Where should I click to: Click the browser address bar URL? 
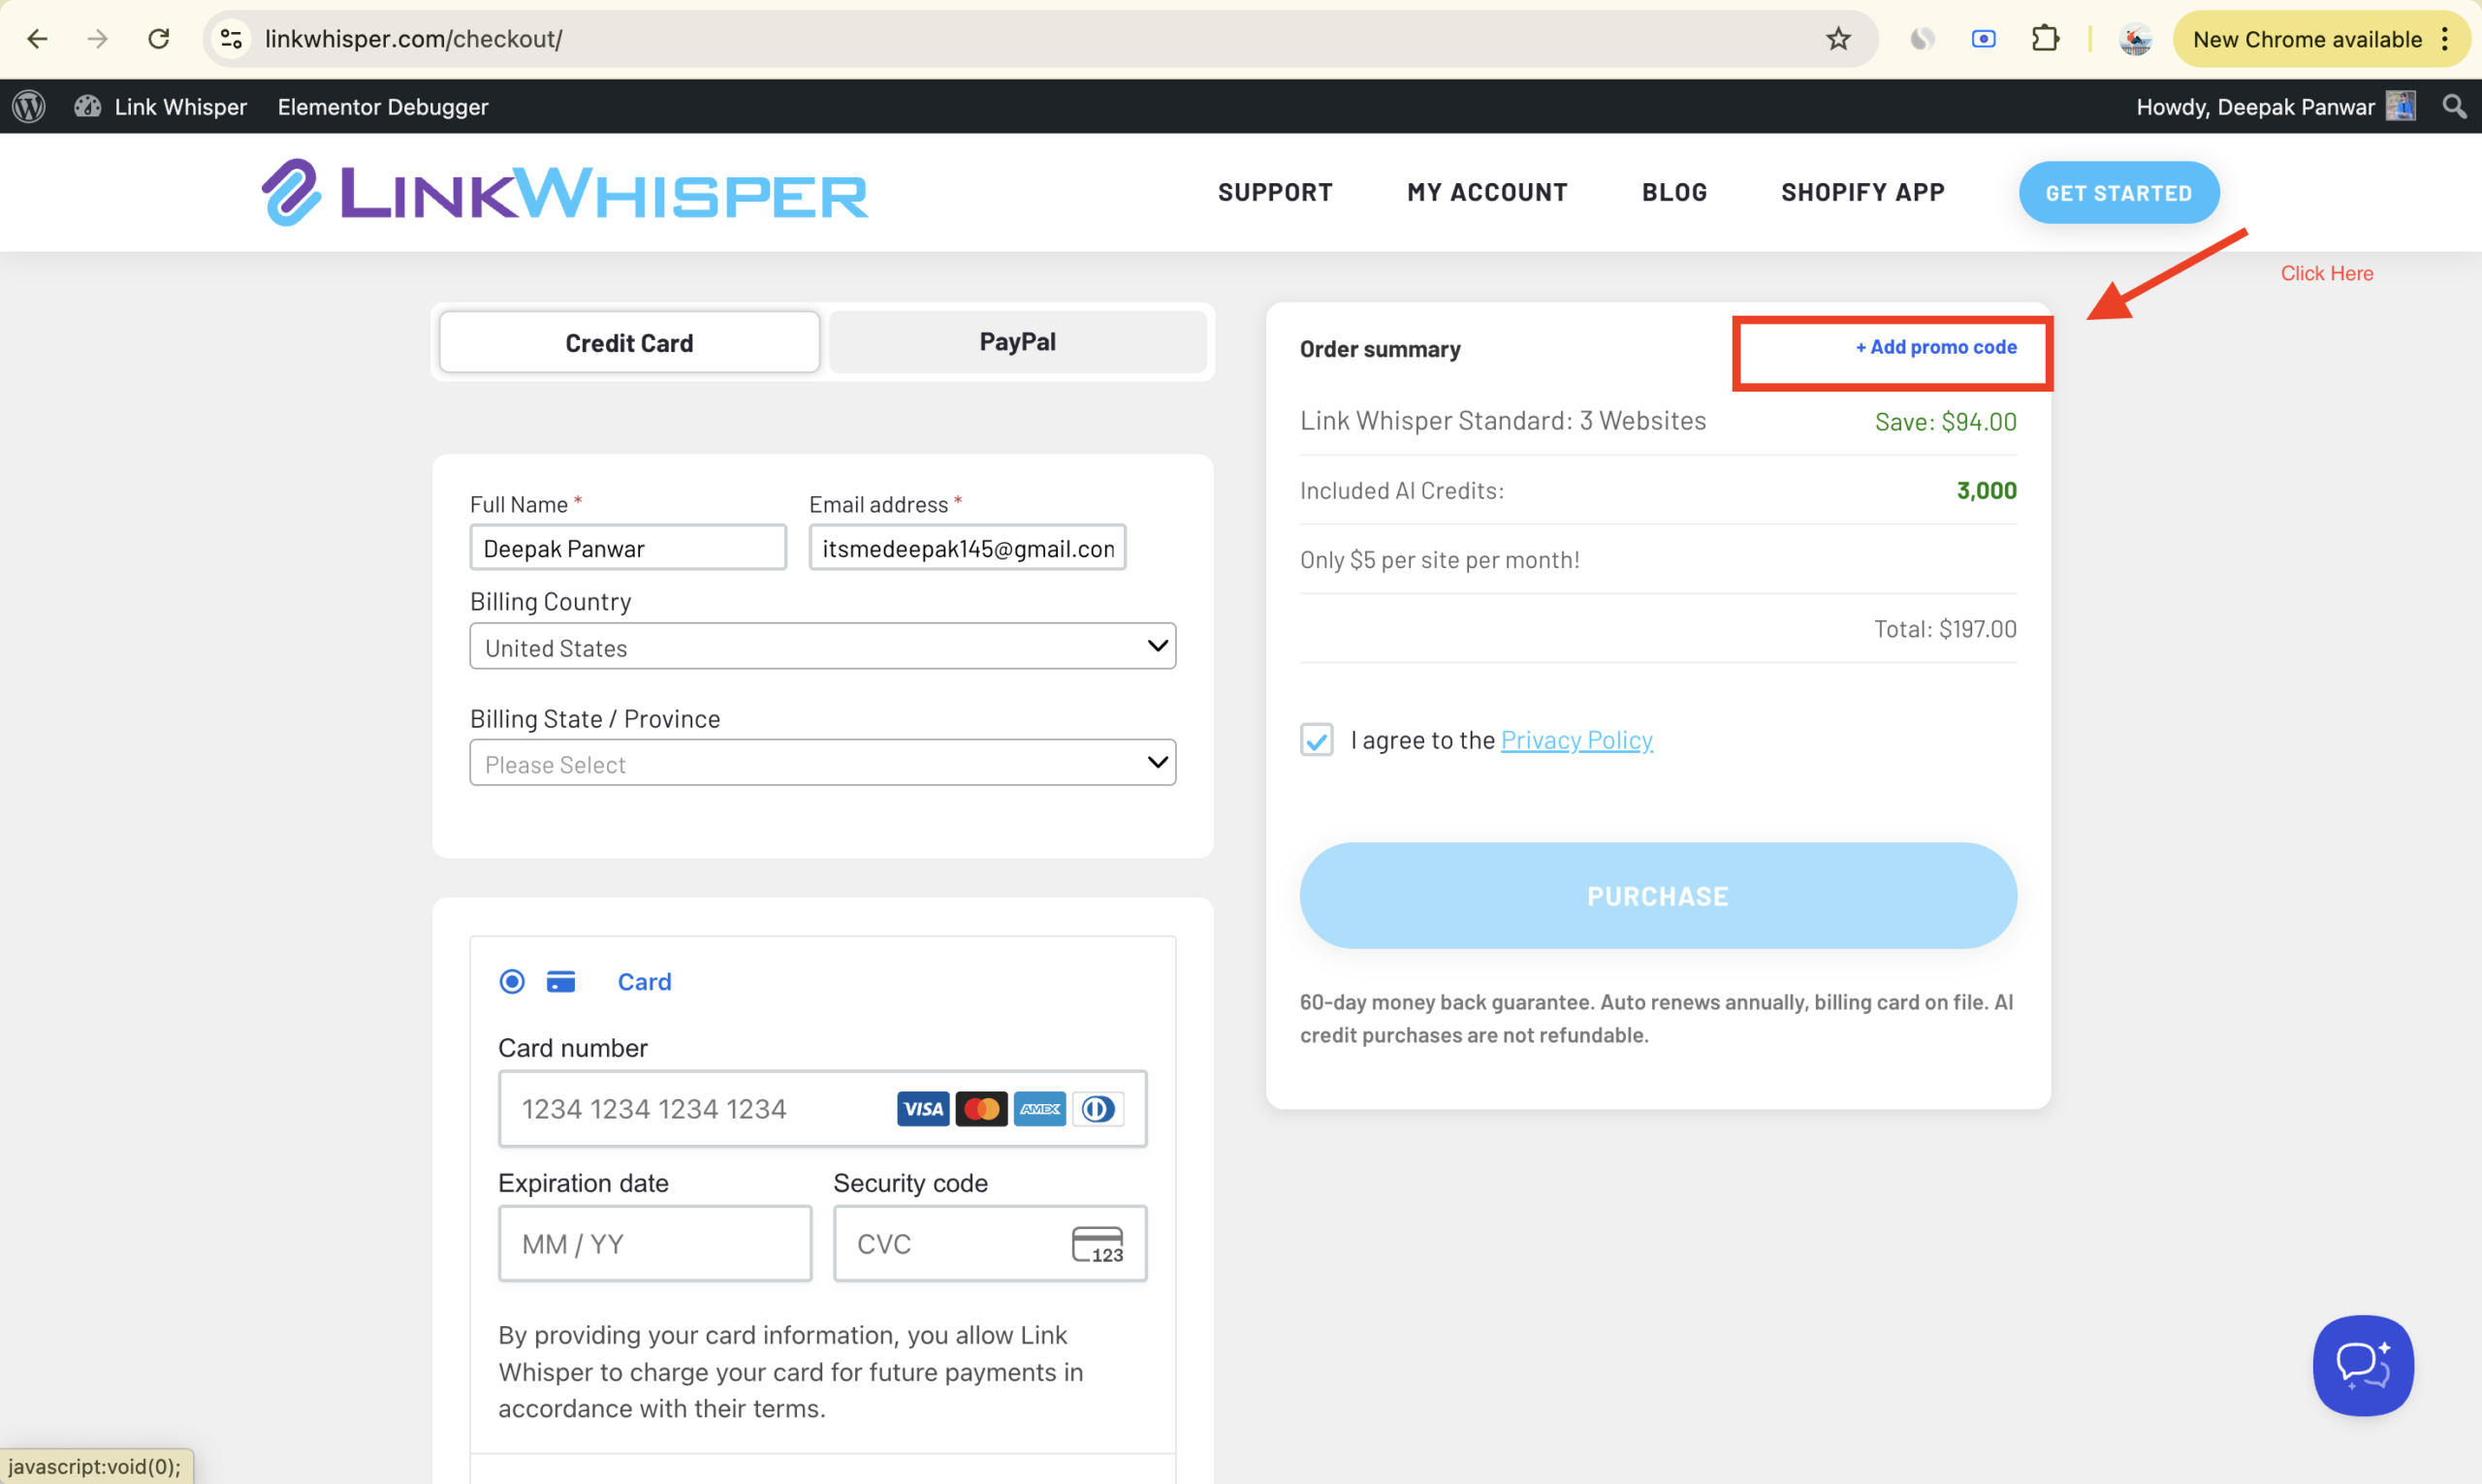[x=413, y=39]
